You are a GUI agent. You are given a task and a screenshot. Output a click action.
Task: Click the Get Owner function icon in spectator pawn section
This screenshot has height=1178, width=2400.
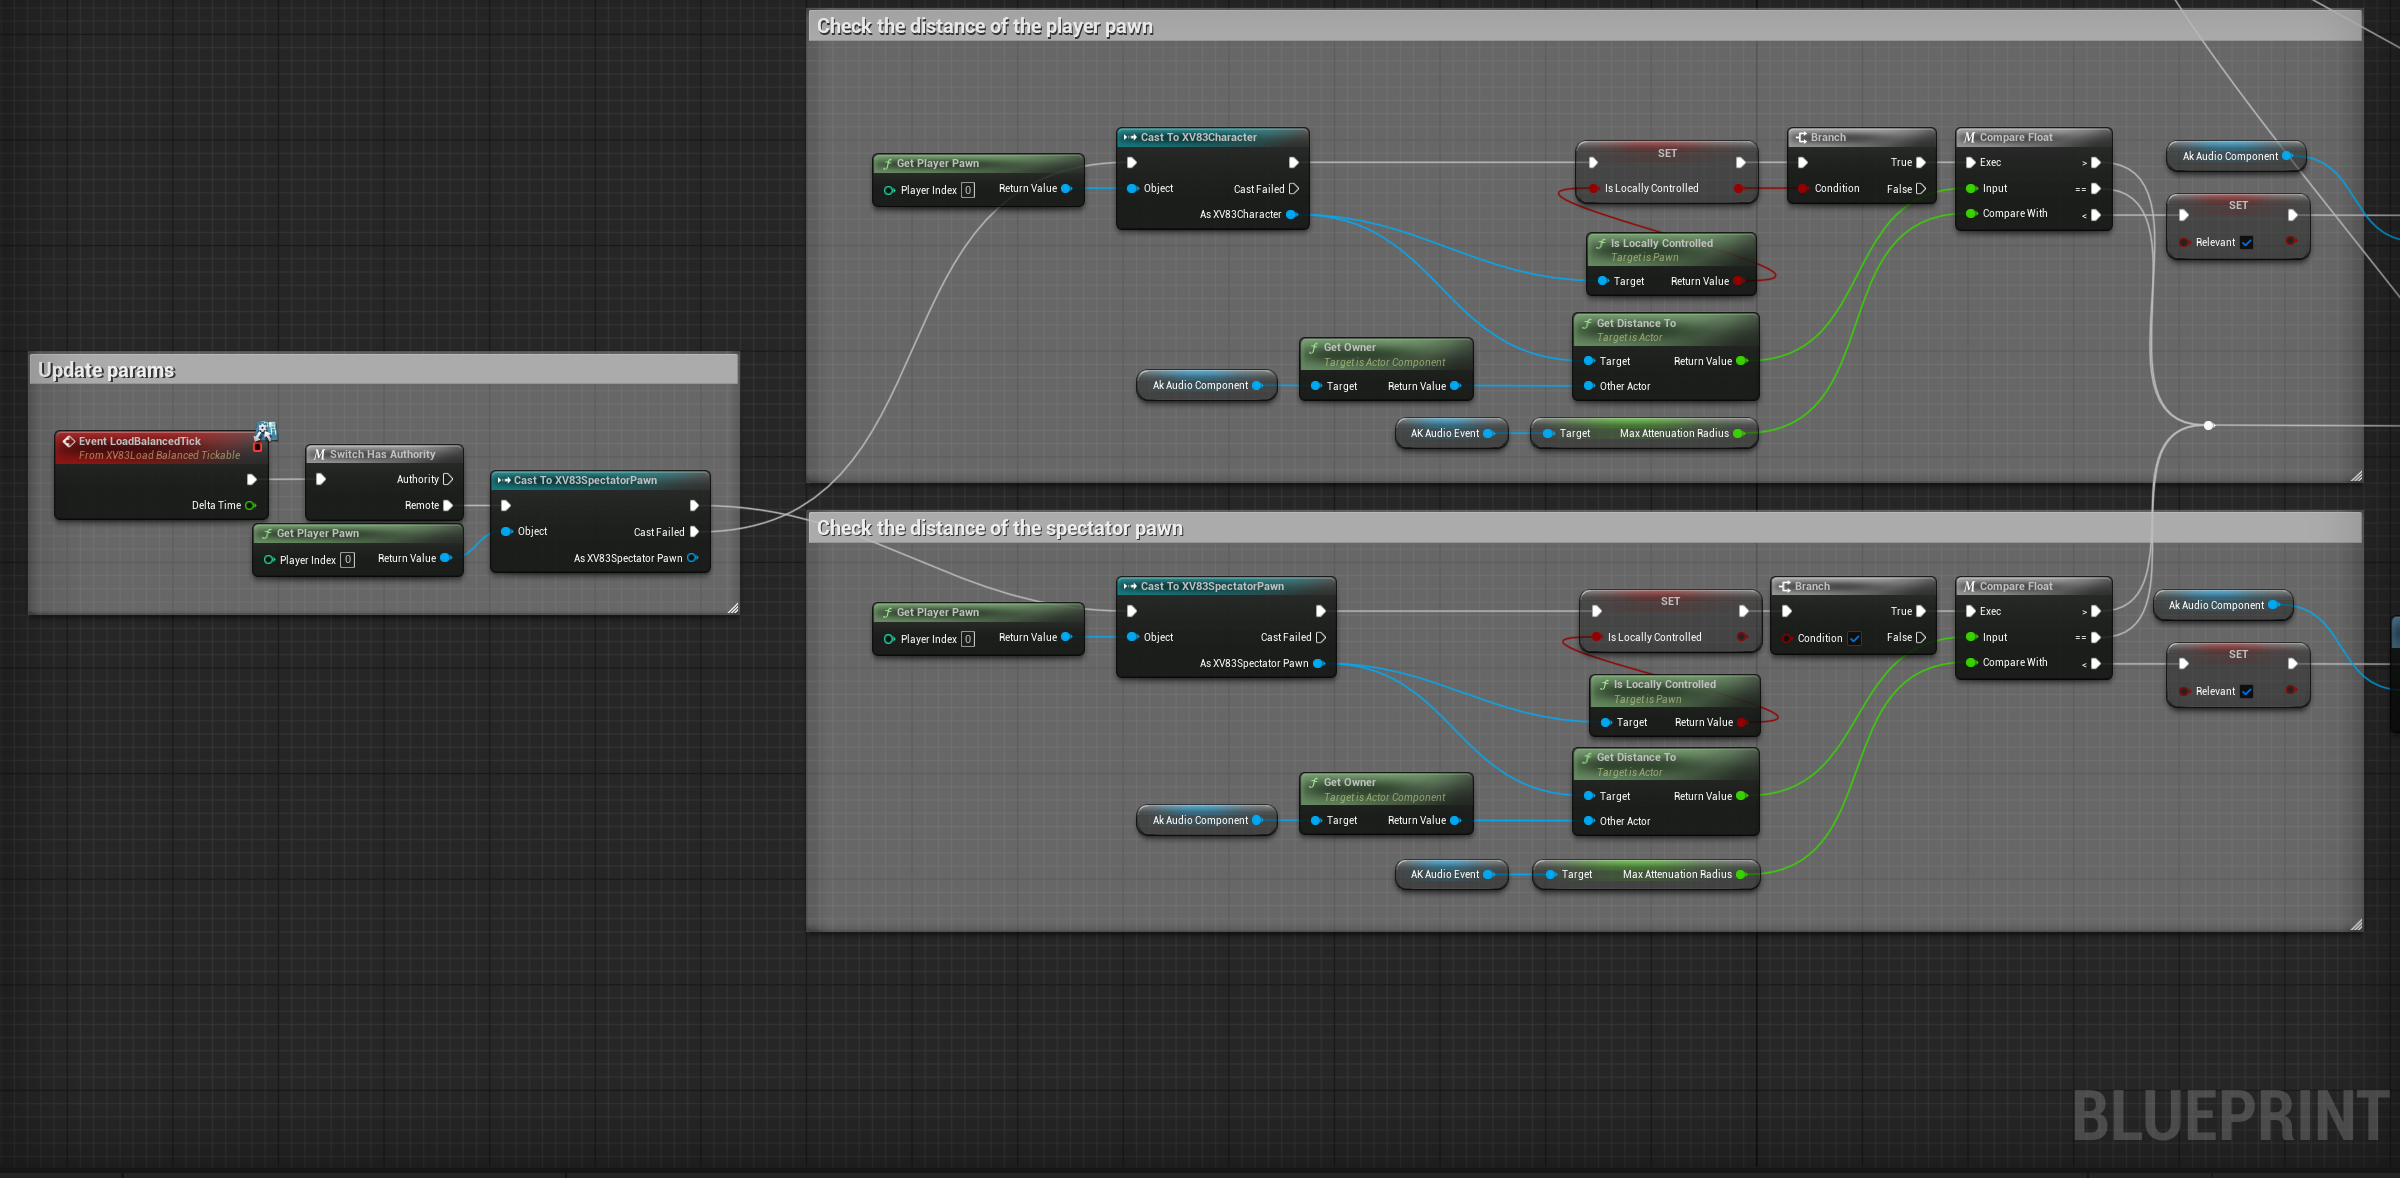[x=1313, y=782]
